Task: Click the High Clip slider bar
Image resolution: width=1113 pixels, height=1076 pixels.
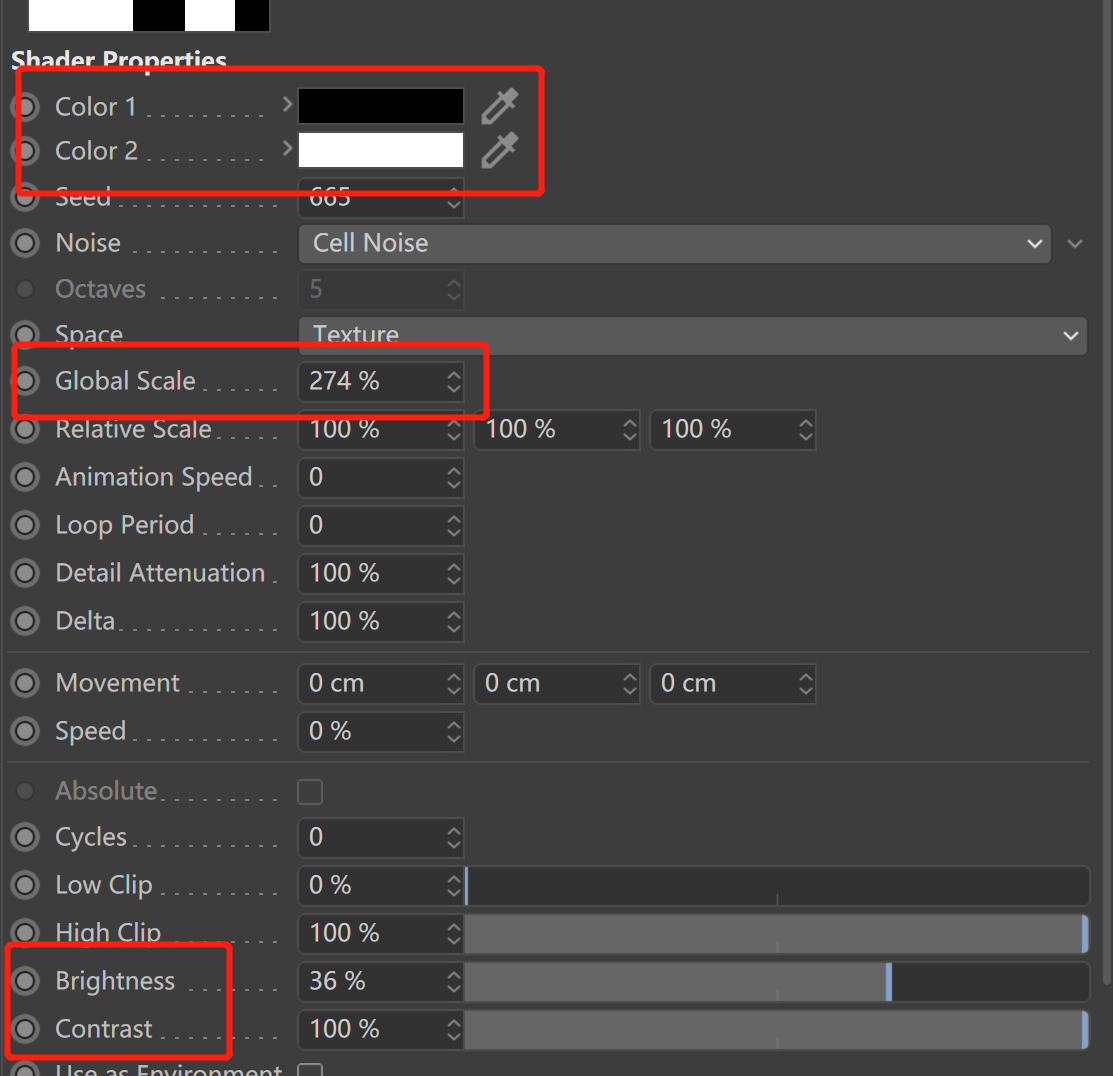Action: coord(777,934)
